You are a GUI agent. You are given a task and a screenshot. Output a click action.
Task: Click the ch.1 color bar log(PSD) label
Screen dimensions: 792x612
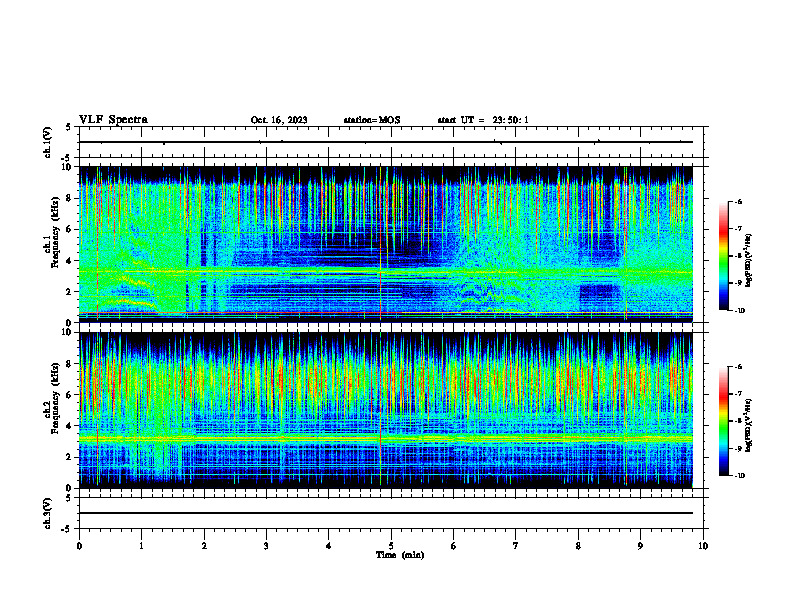tap(749, 261)
